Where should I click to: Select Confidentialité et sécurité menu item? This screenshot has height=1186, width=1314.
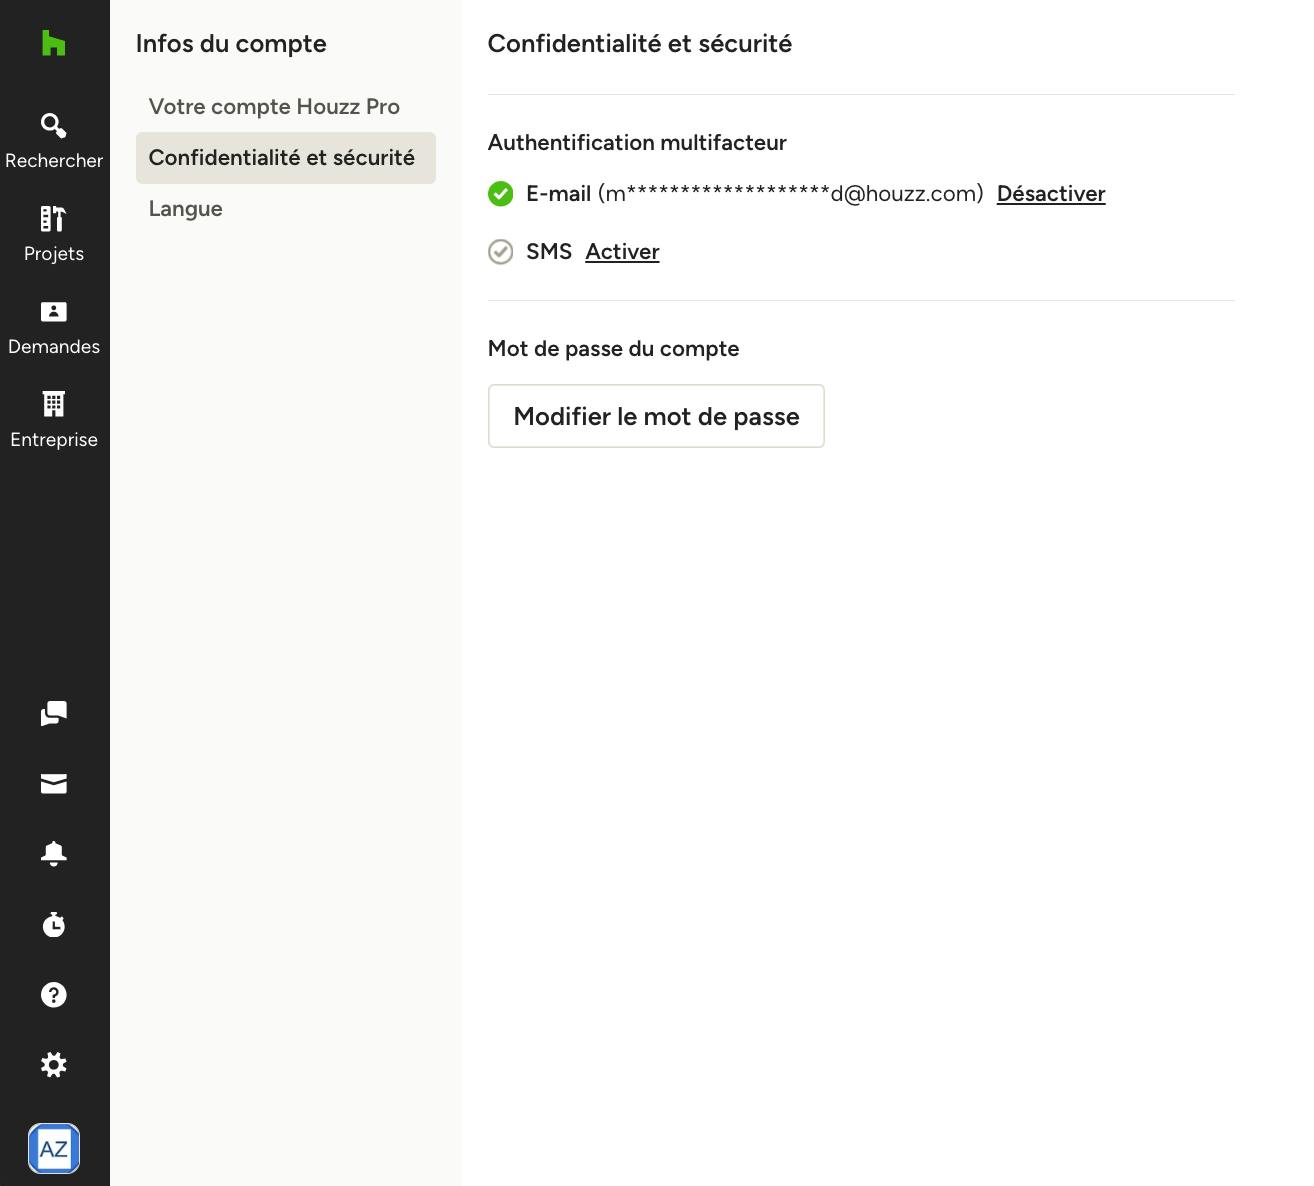click(286, 158)
